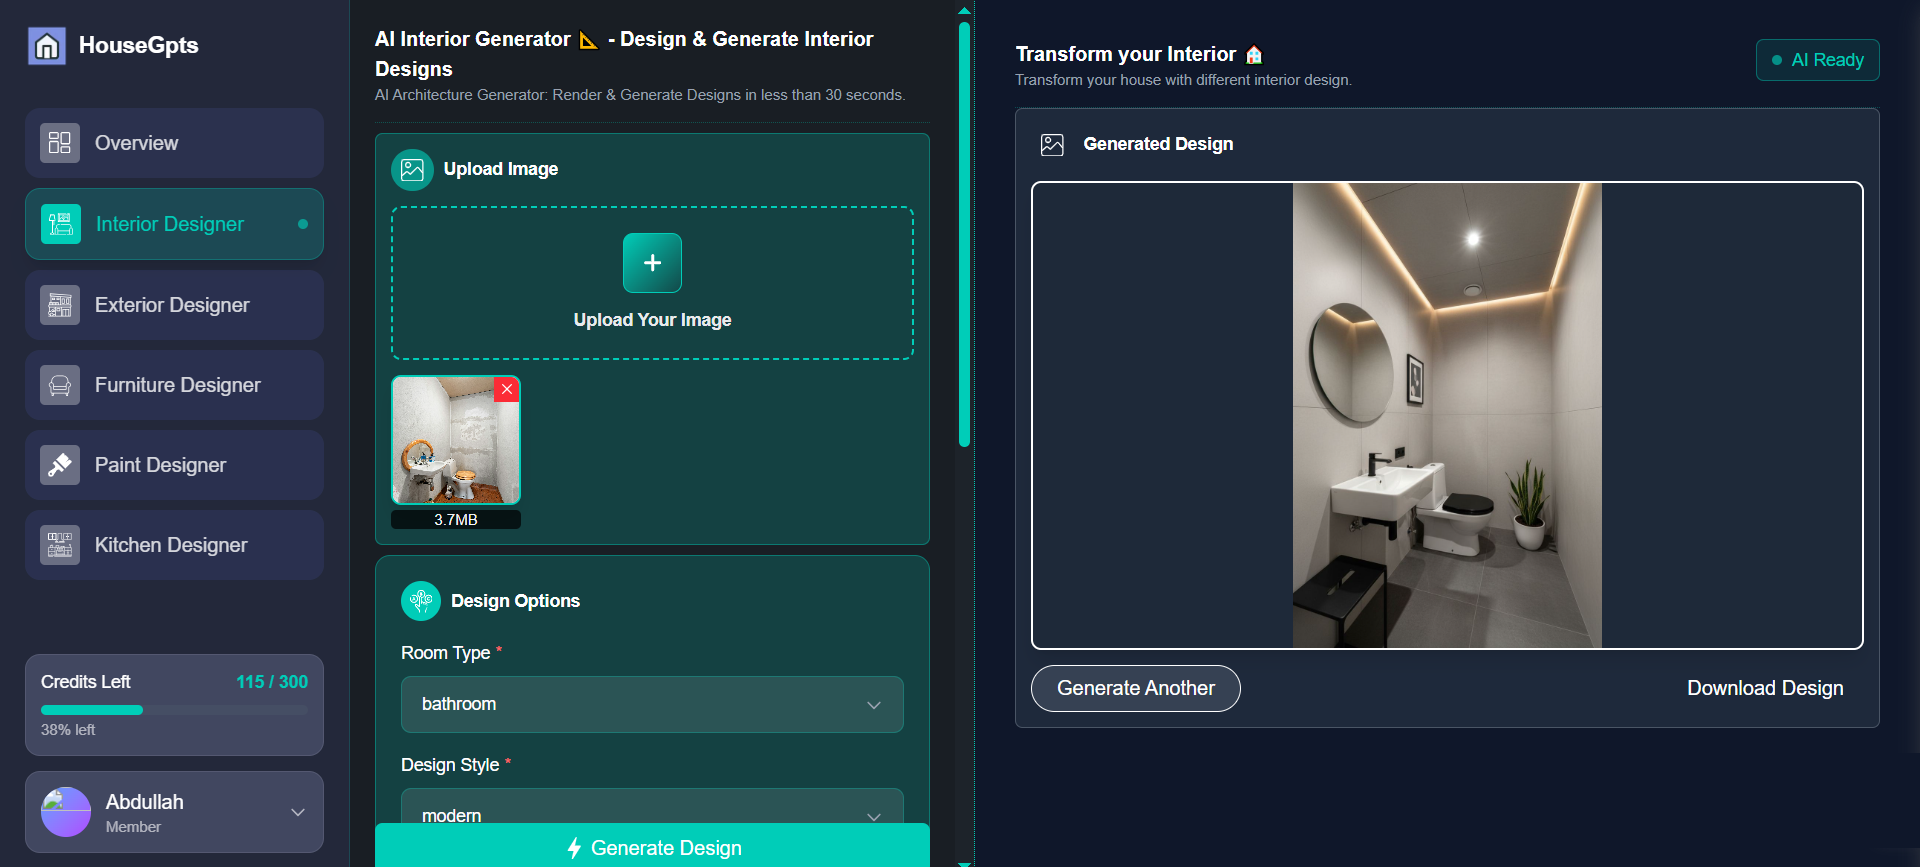
Task: Switch to Paint Designer
Action: (x=174, y=465)
